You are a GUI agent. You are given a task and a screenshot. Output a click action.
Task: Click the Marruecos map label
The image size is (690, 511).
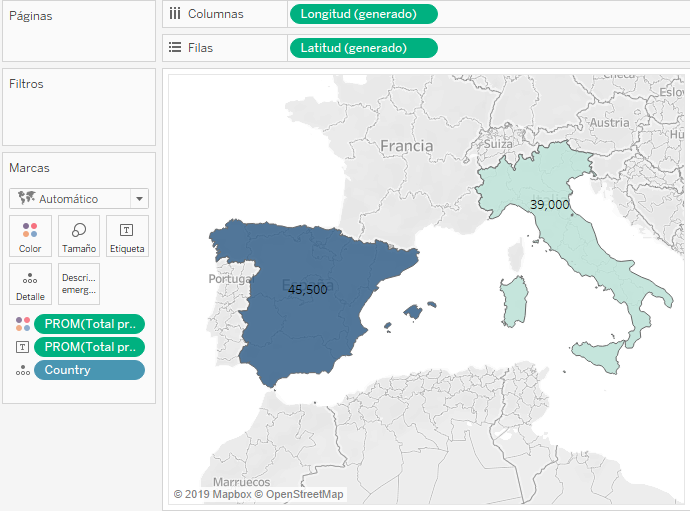(x=242, y=482)
